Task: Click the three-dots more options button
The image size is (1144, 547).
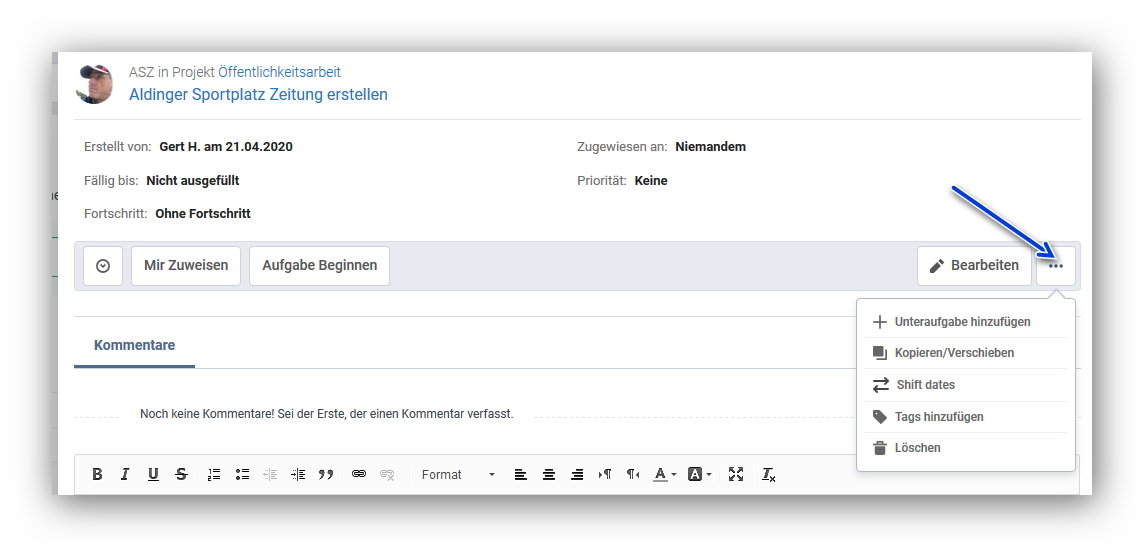Action: coord(1056,266)
